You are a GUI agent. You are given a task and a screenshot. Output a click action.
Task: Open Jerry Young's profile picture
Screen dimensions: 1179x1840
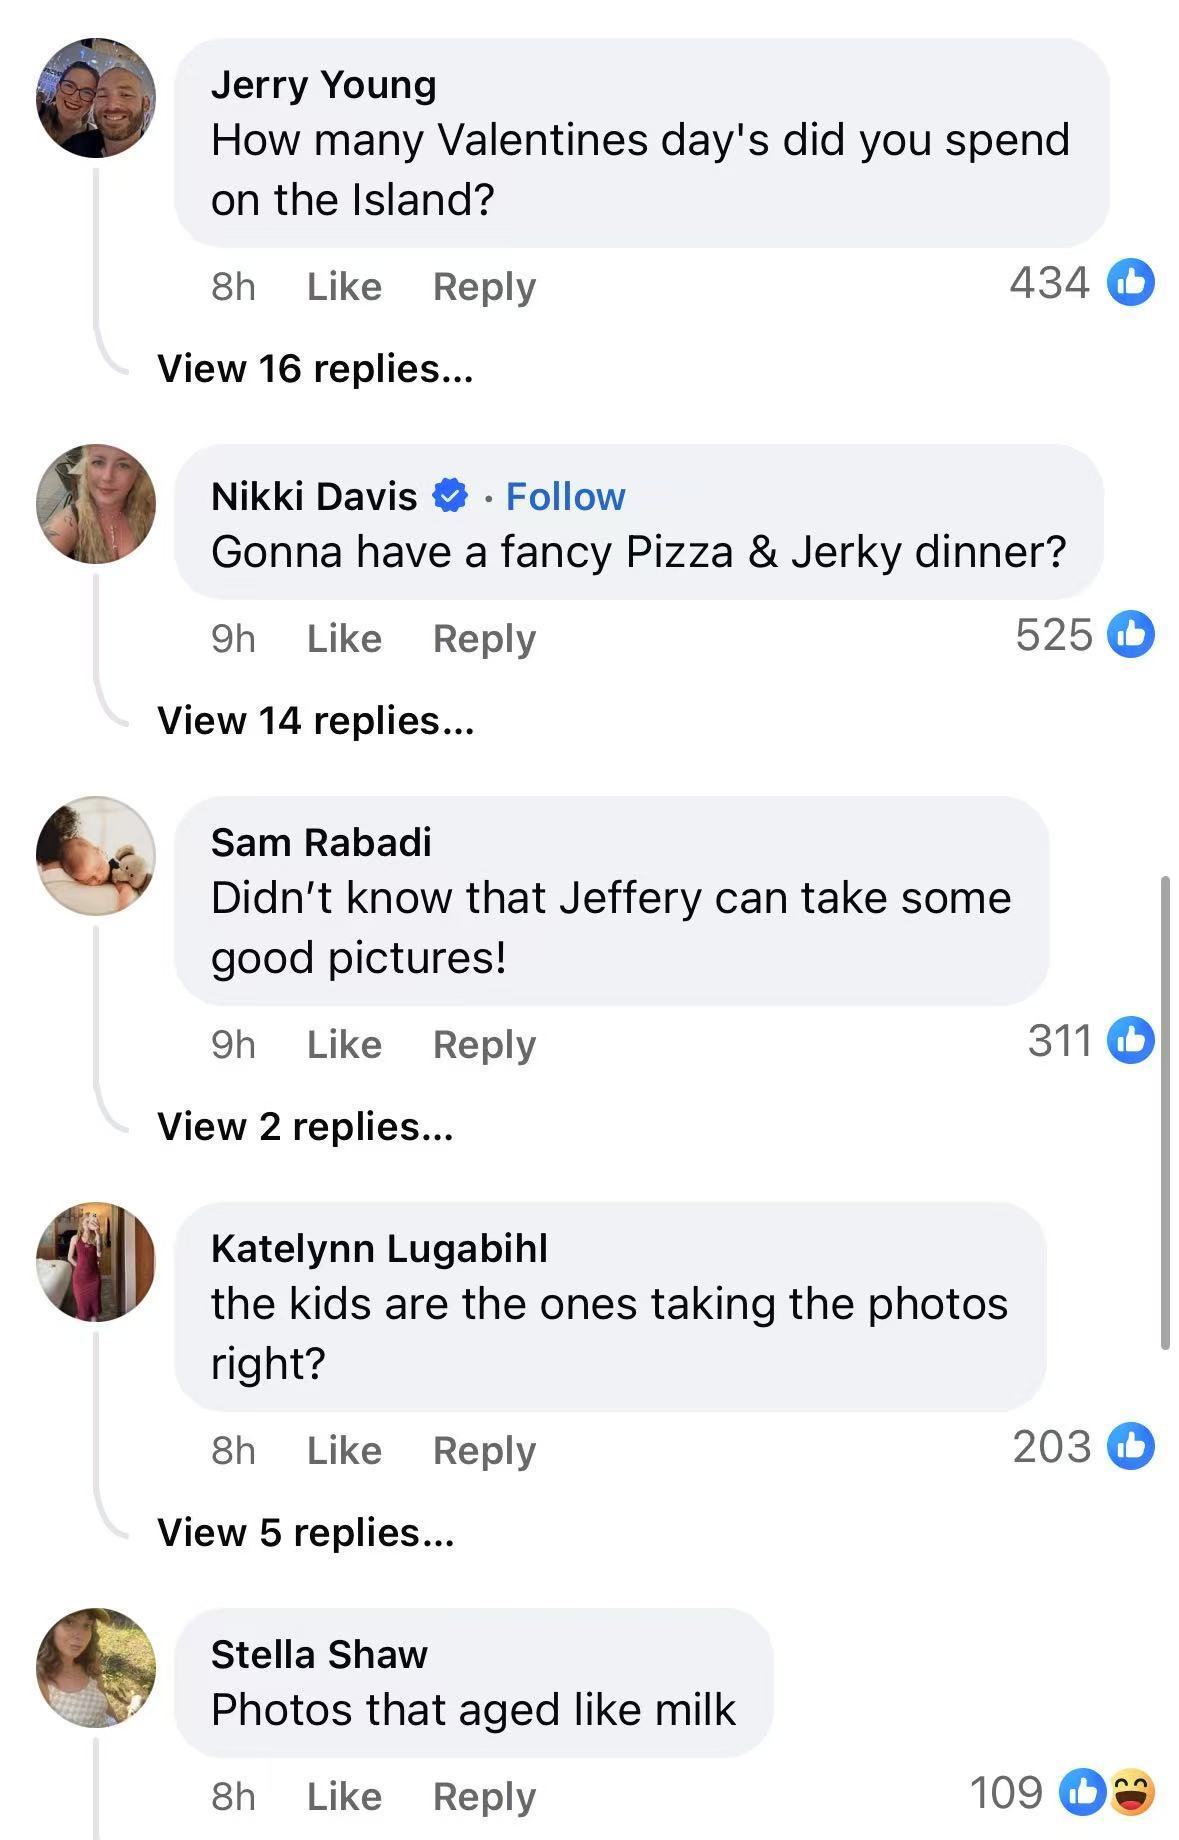[96, 98]
